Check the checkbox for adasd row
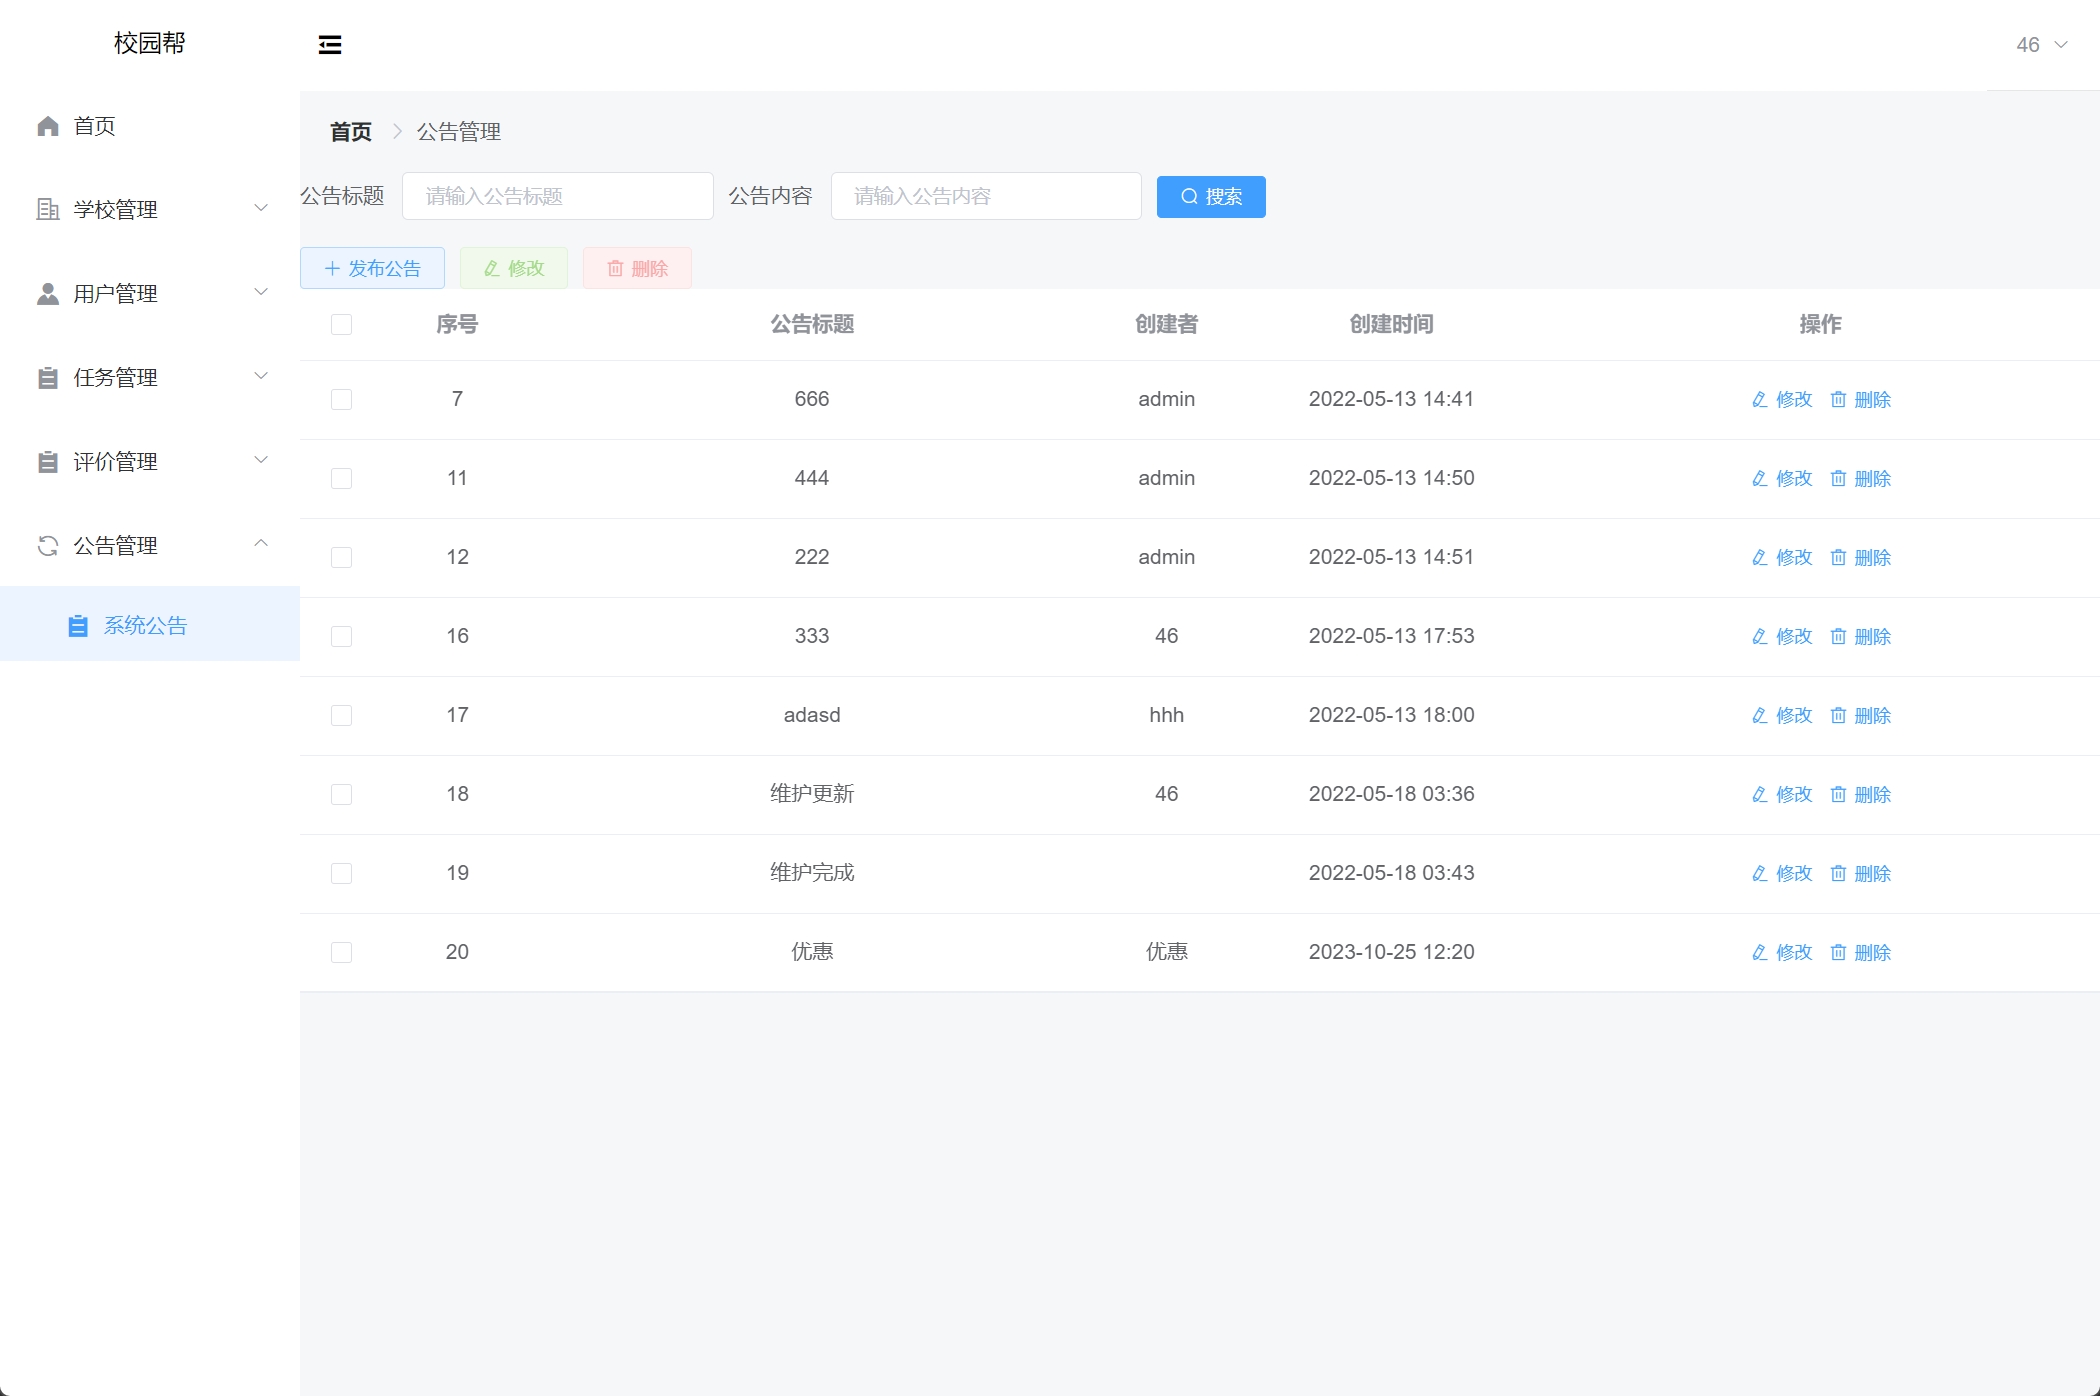The width and height of the screenshot is (2100, 1396). [x=341, y=715]
